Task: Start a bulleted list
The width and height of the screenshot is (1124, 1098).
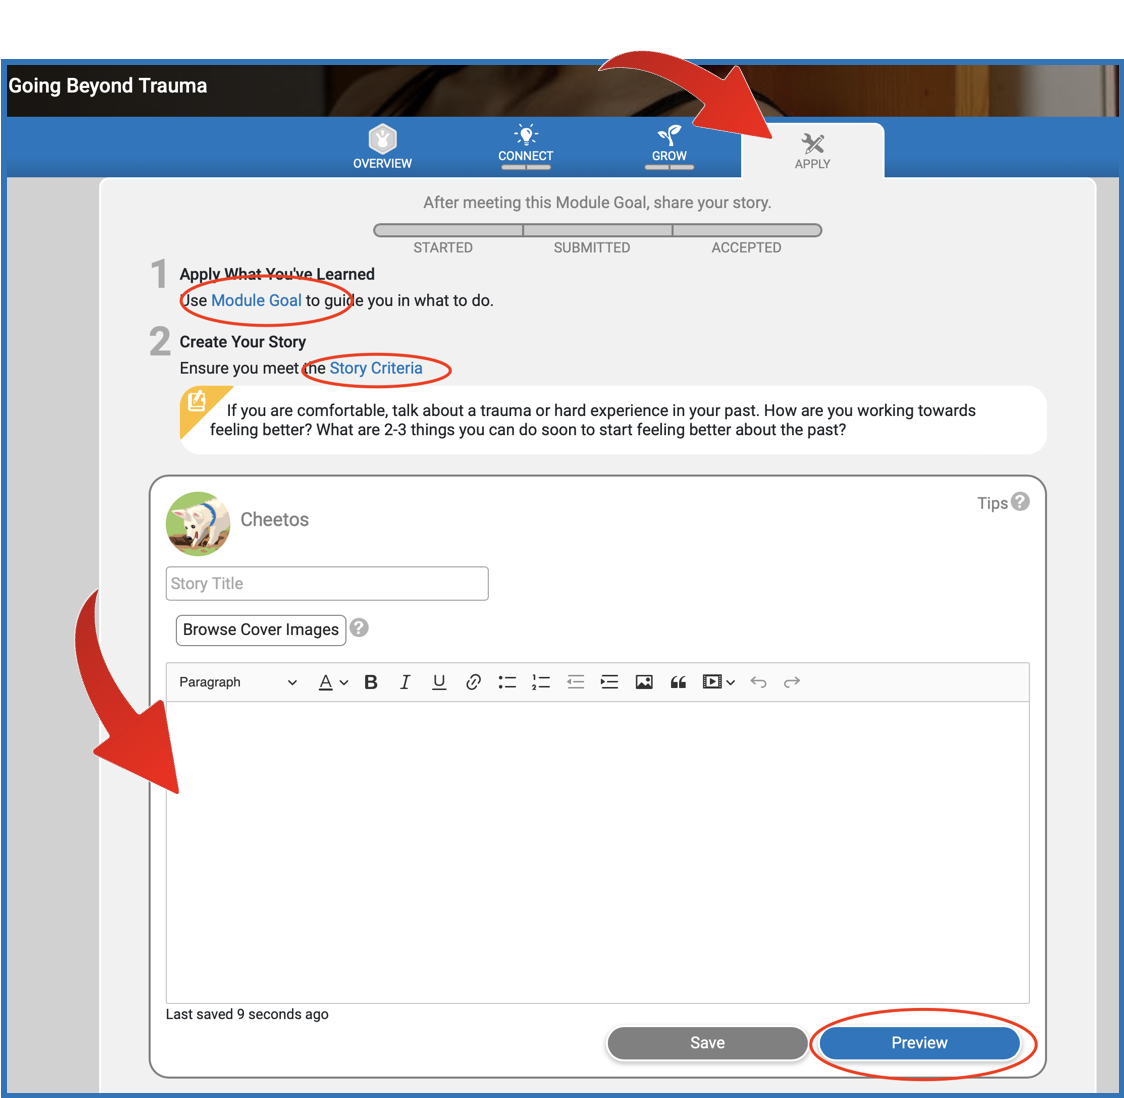Action: [x=507, y=682]
